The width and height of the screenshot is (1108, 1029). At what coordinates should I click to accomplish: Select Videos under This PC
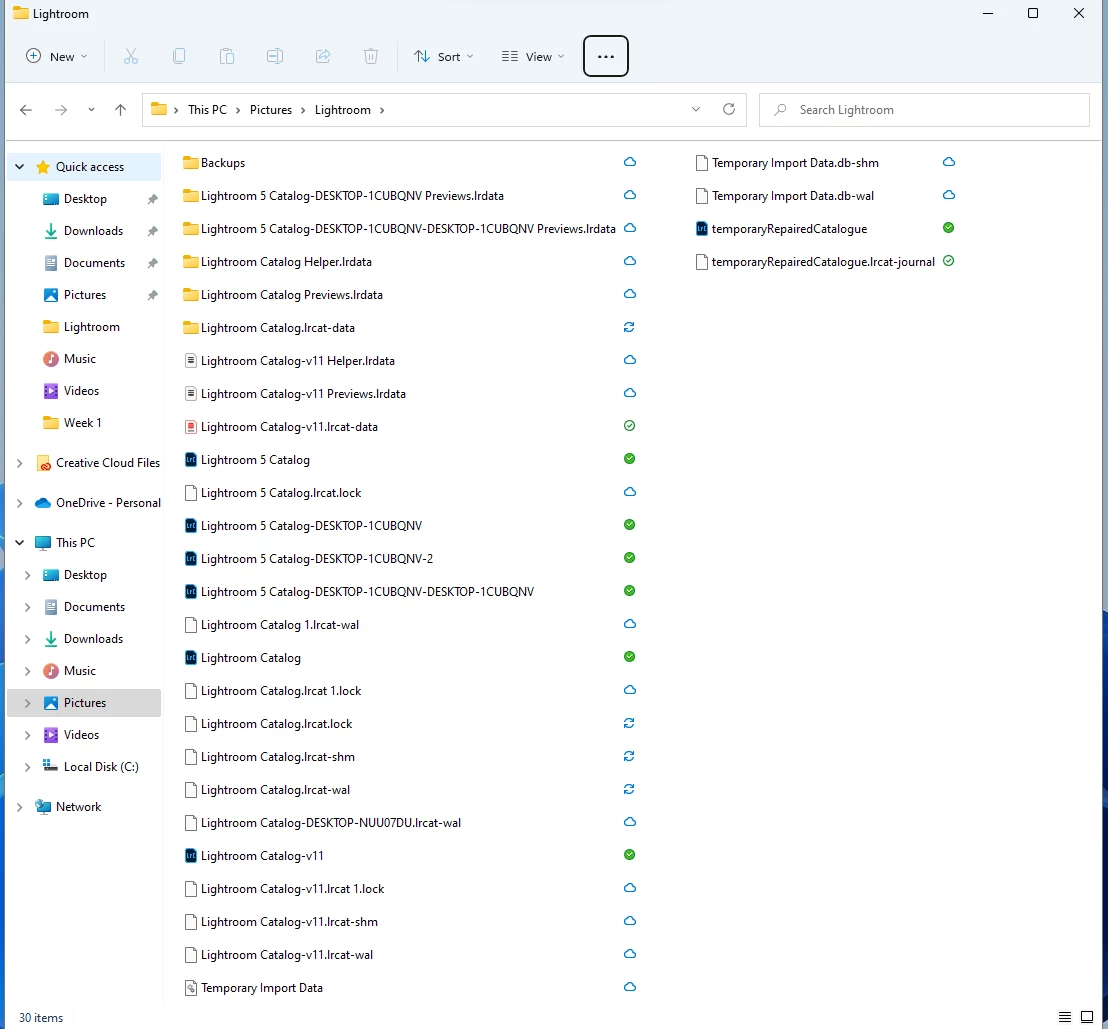pyautogui.click(x=81, y=735)
